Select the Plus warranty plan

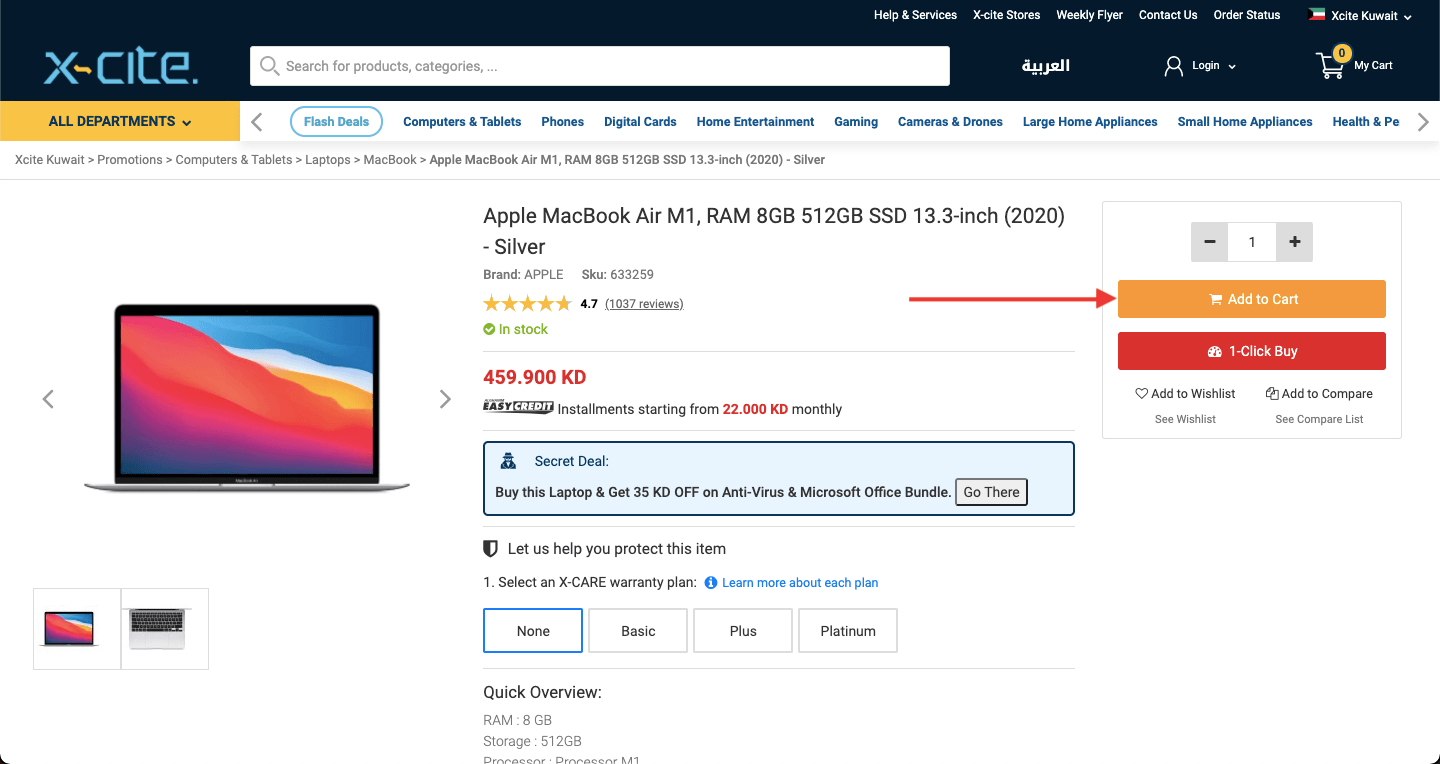click(x=742, y=630)
